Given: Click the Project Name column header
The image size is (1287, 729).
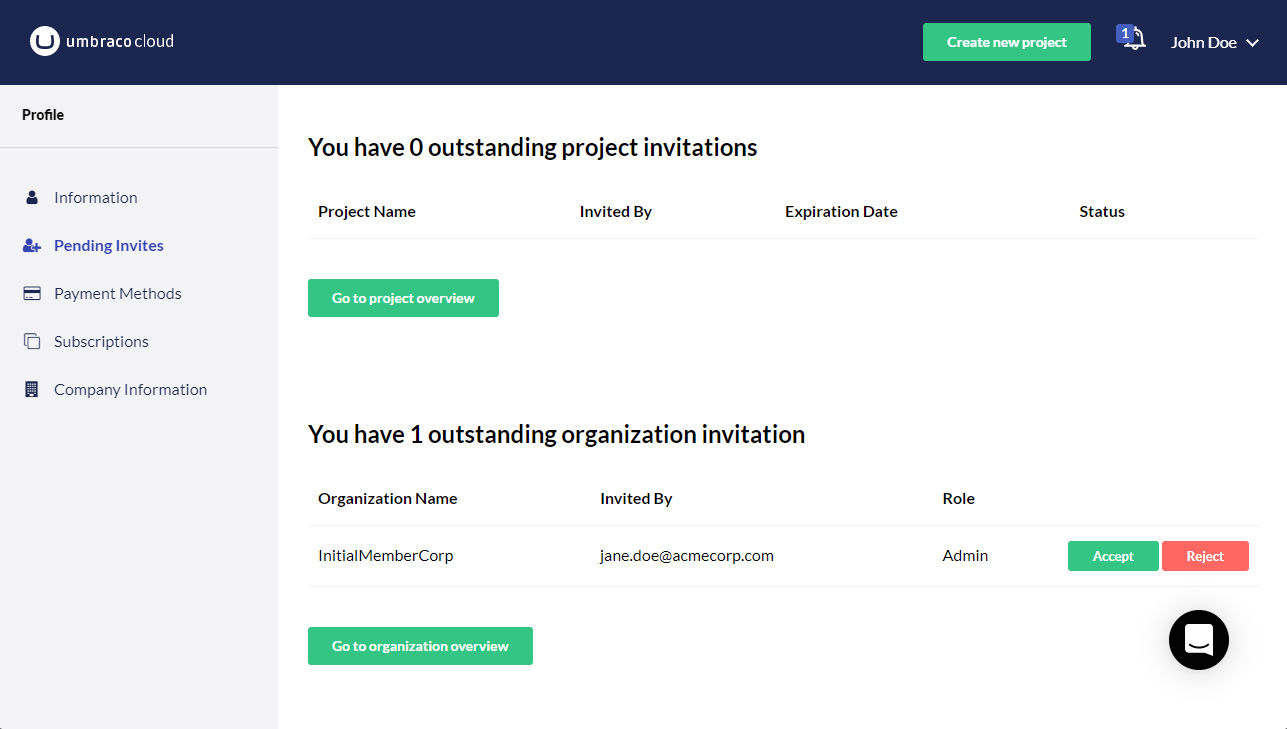Looking at the screenshot, I should point(367,211).
